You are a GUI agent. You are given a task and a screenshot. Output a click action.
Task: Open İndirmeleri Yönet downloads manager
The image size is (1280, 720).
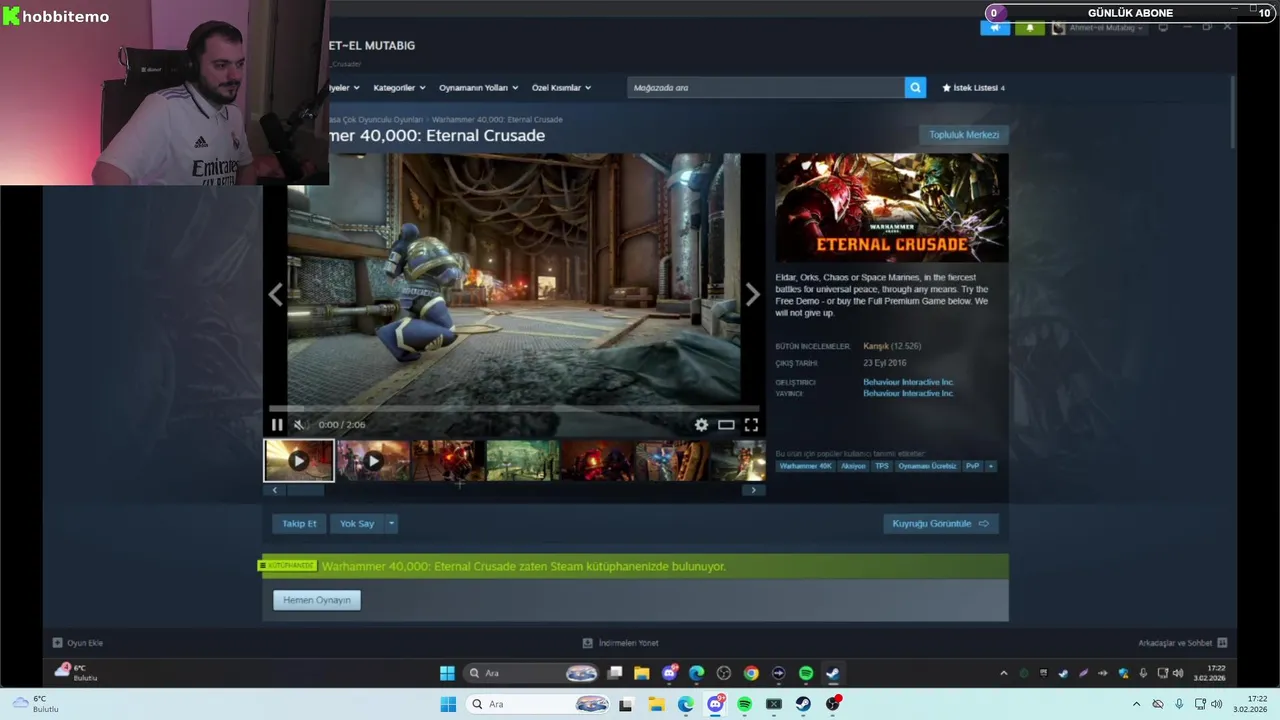(x=621, y=643)
